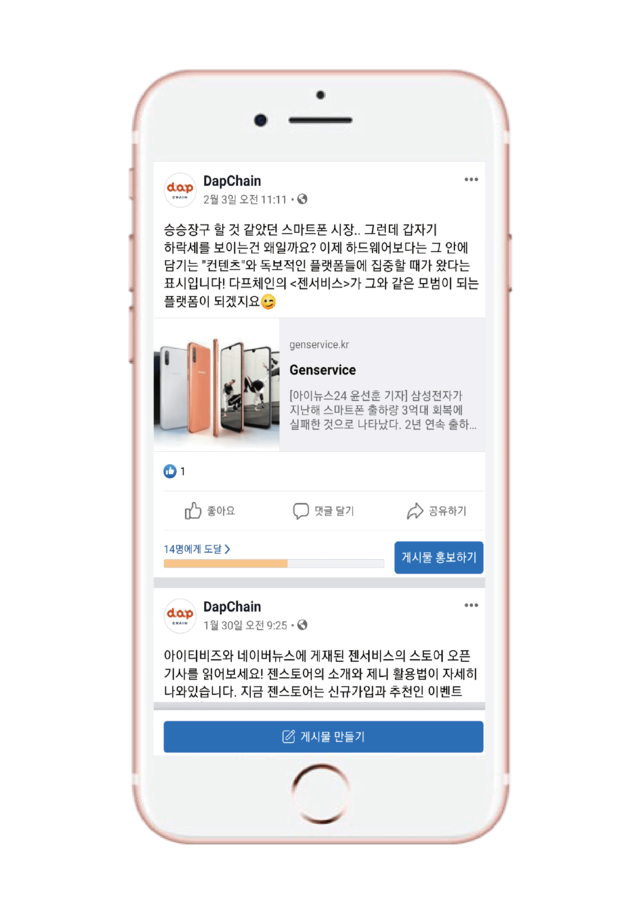Image resolution: width=640 pixels, height=897 pixels.
Task: Expand the 14명에게 도달 reach details
Action: 197,549
